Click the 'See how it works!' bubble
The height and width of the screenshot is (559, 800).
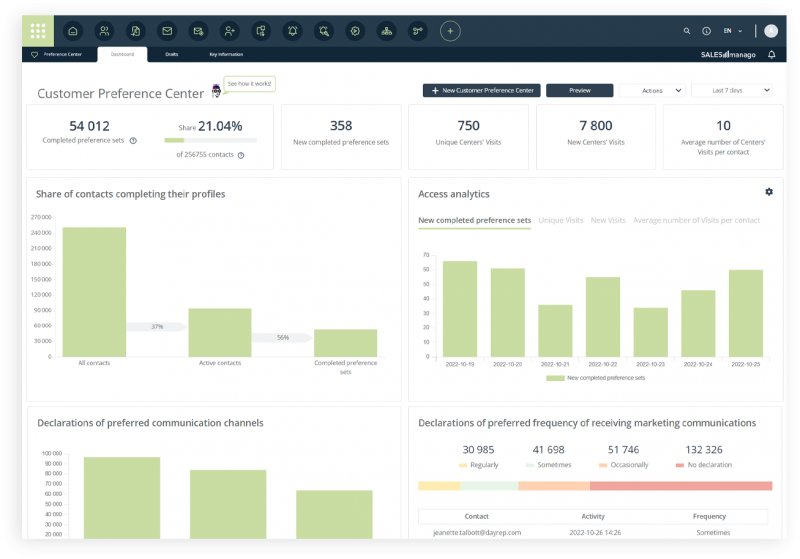[x=249, y=84]
